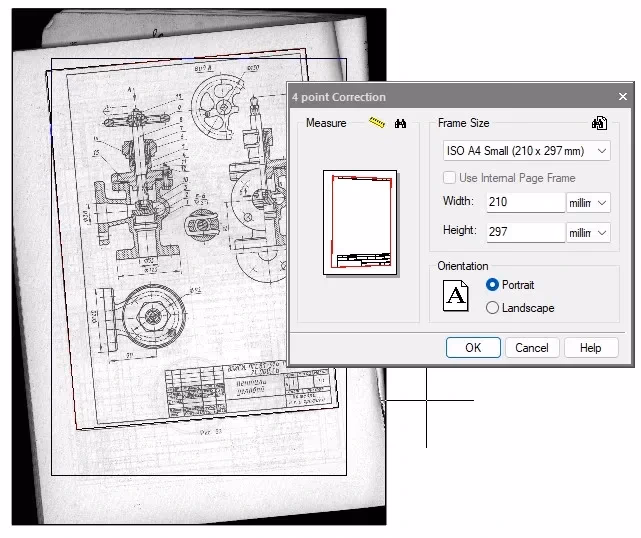
Task: Open the Height units dropdown
Action: (x=588, y=233)
